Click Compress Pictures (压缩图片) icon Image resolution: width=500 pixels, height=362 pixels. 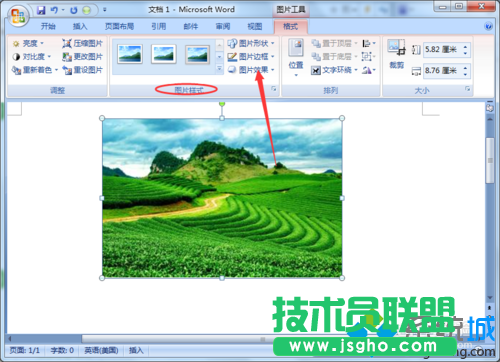pyautogui.click(x=67, y=43)
